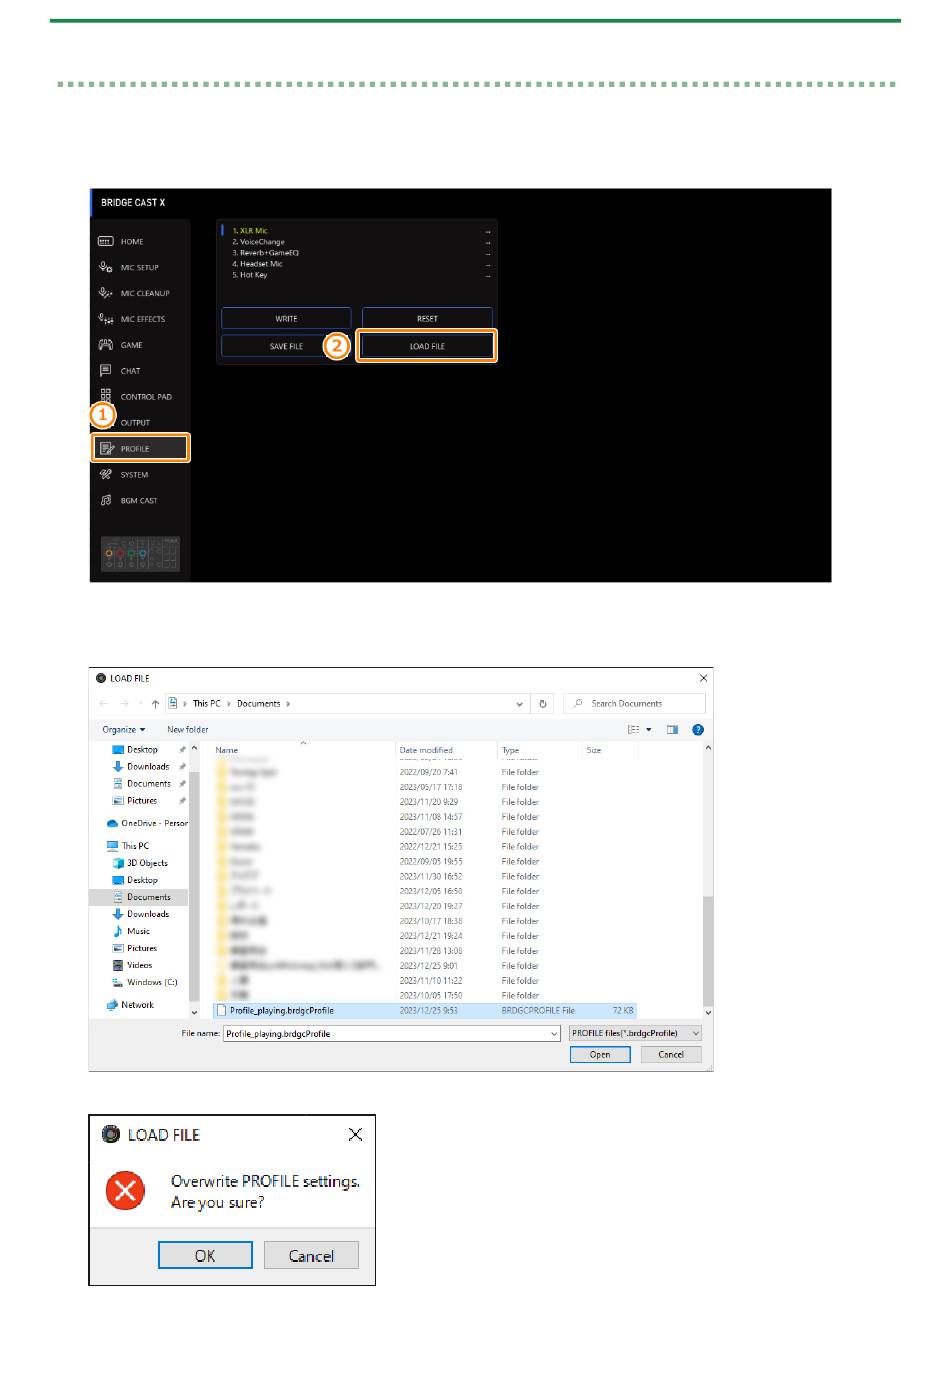Click the PROFILE page icon

coord(106,448)
